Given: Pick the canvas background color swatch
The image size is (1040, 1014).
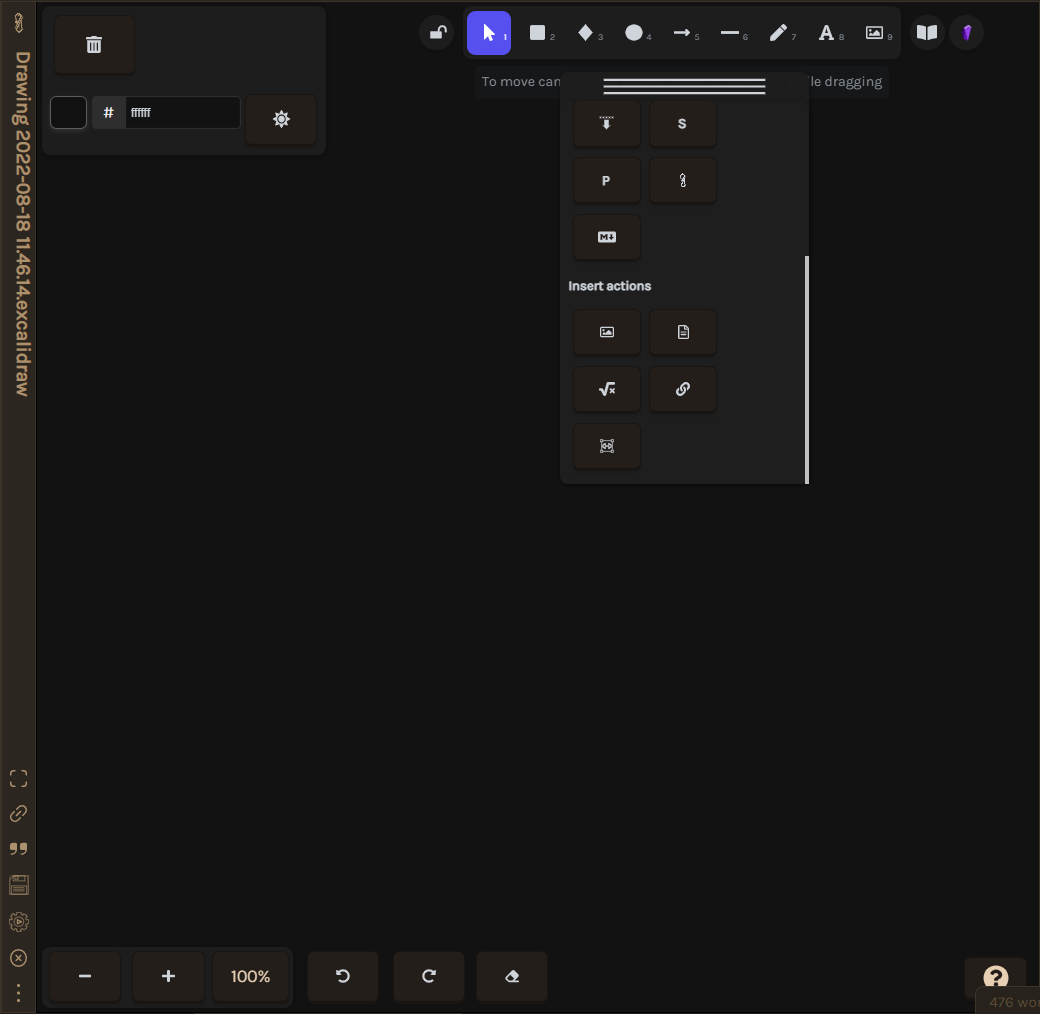Looking at the screenshot, I should [68, 112].
